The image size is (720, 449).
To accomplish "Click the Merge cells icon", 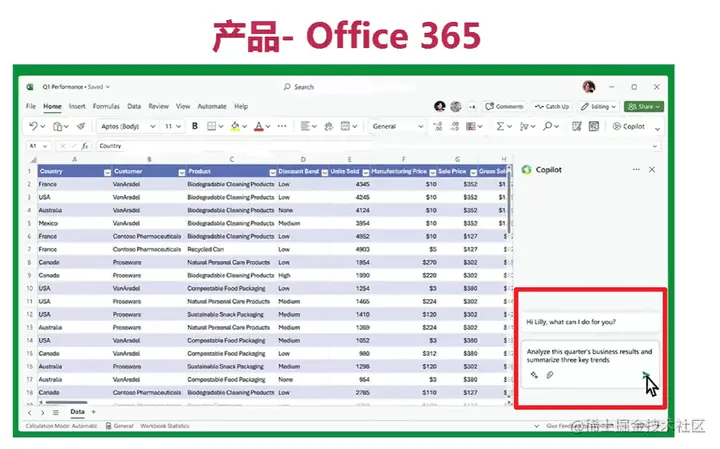I will [345, 126].
